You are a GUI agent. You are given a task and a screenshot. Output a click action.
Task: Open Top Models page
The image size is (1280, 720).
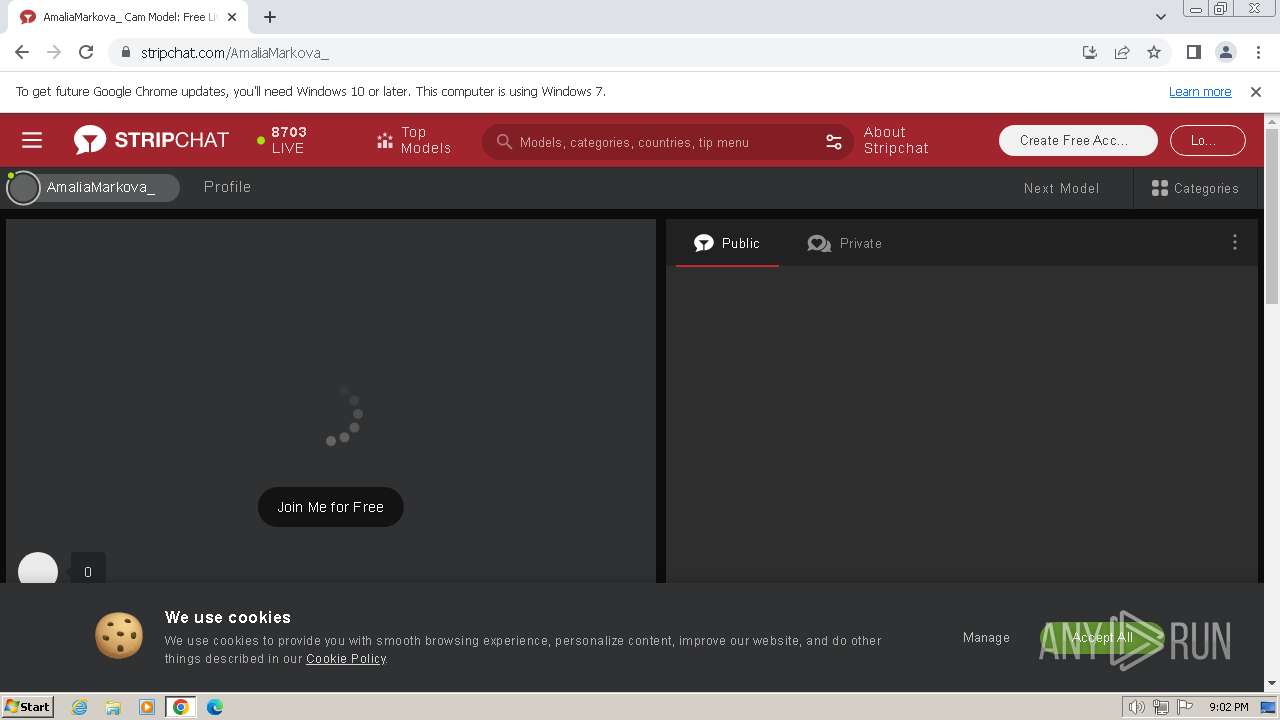point(414,140)
